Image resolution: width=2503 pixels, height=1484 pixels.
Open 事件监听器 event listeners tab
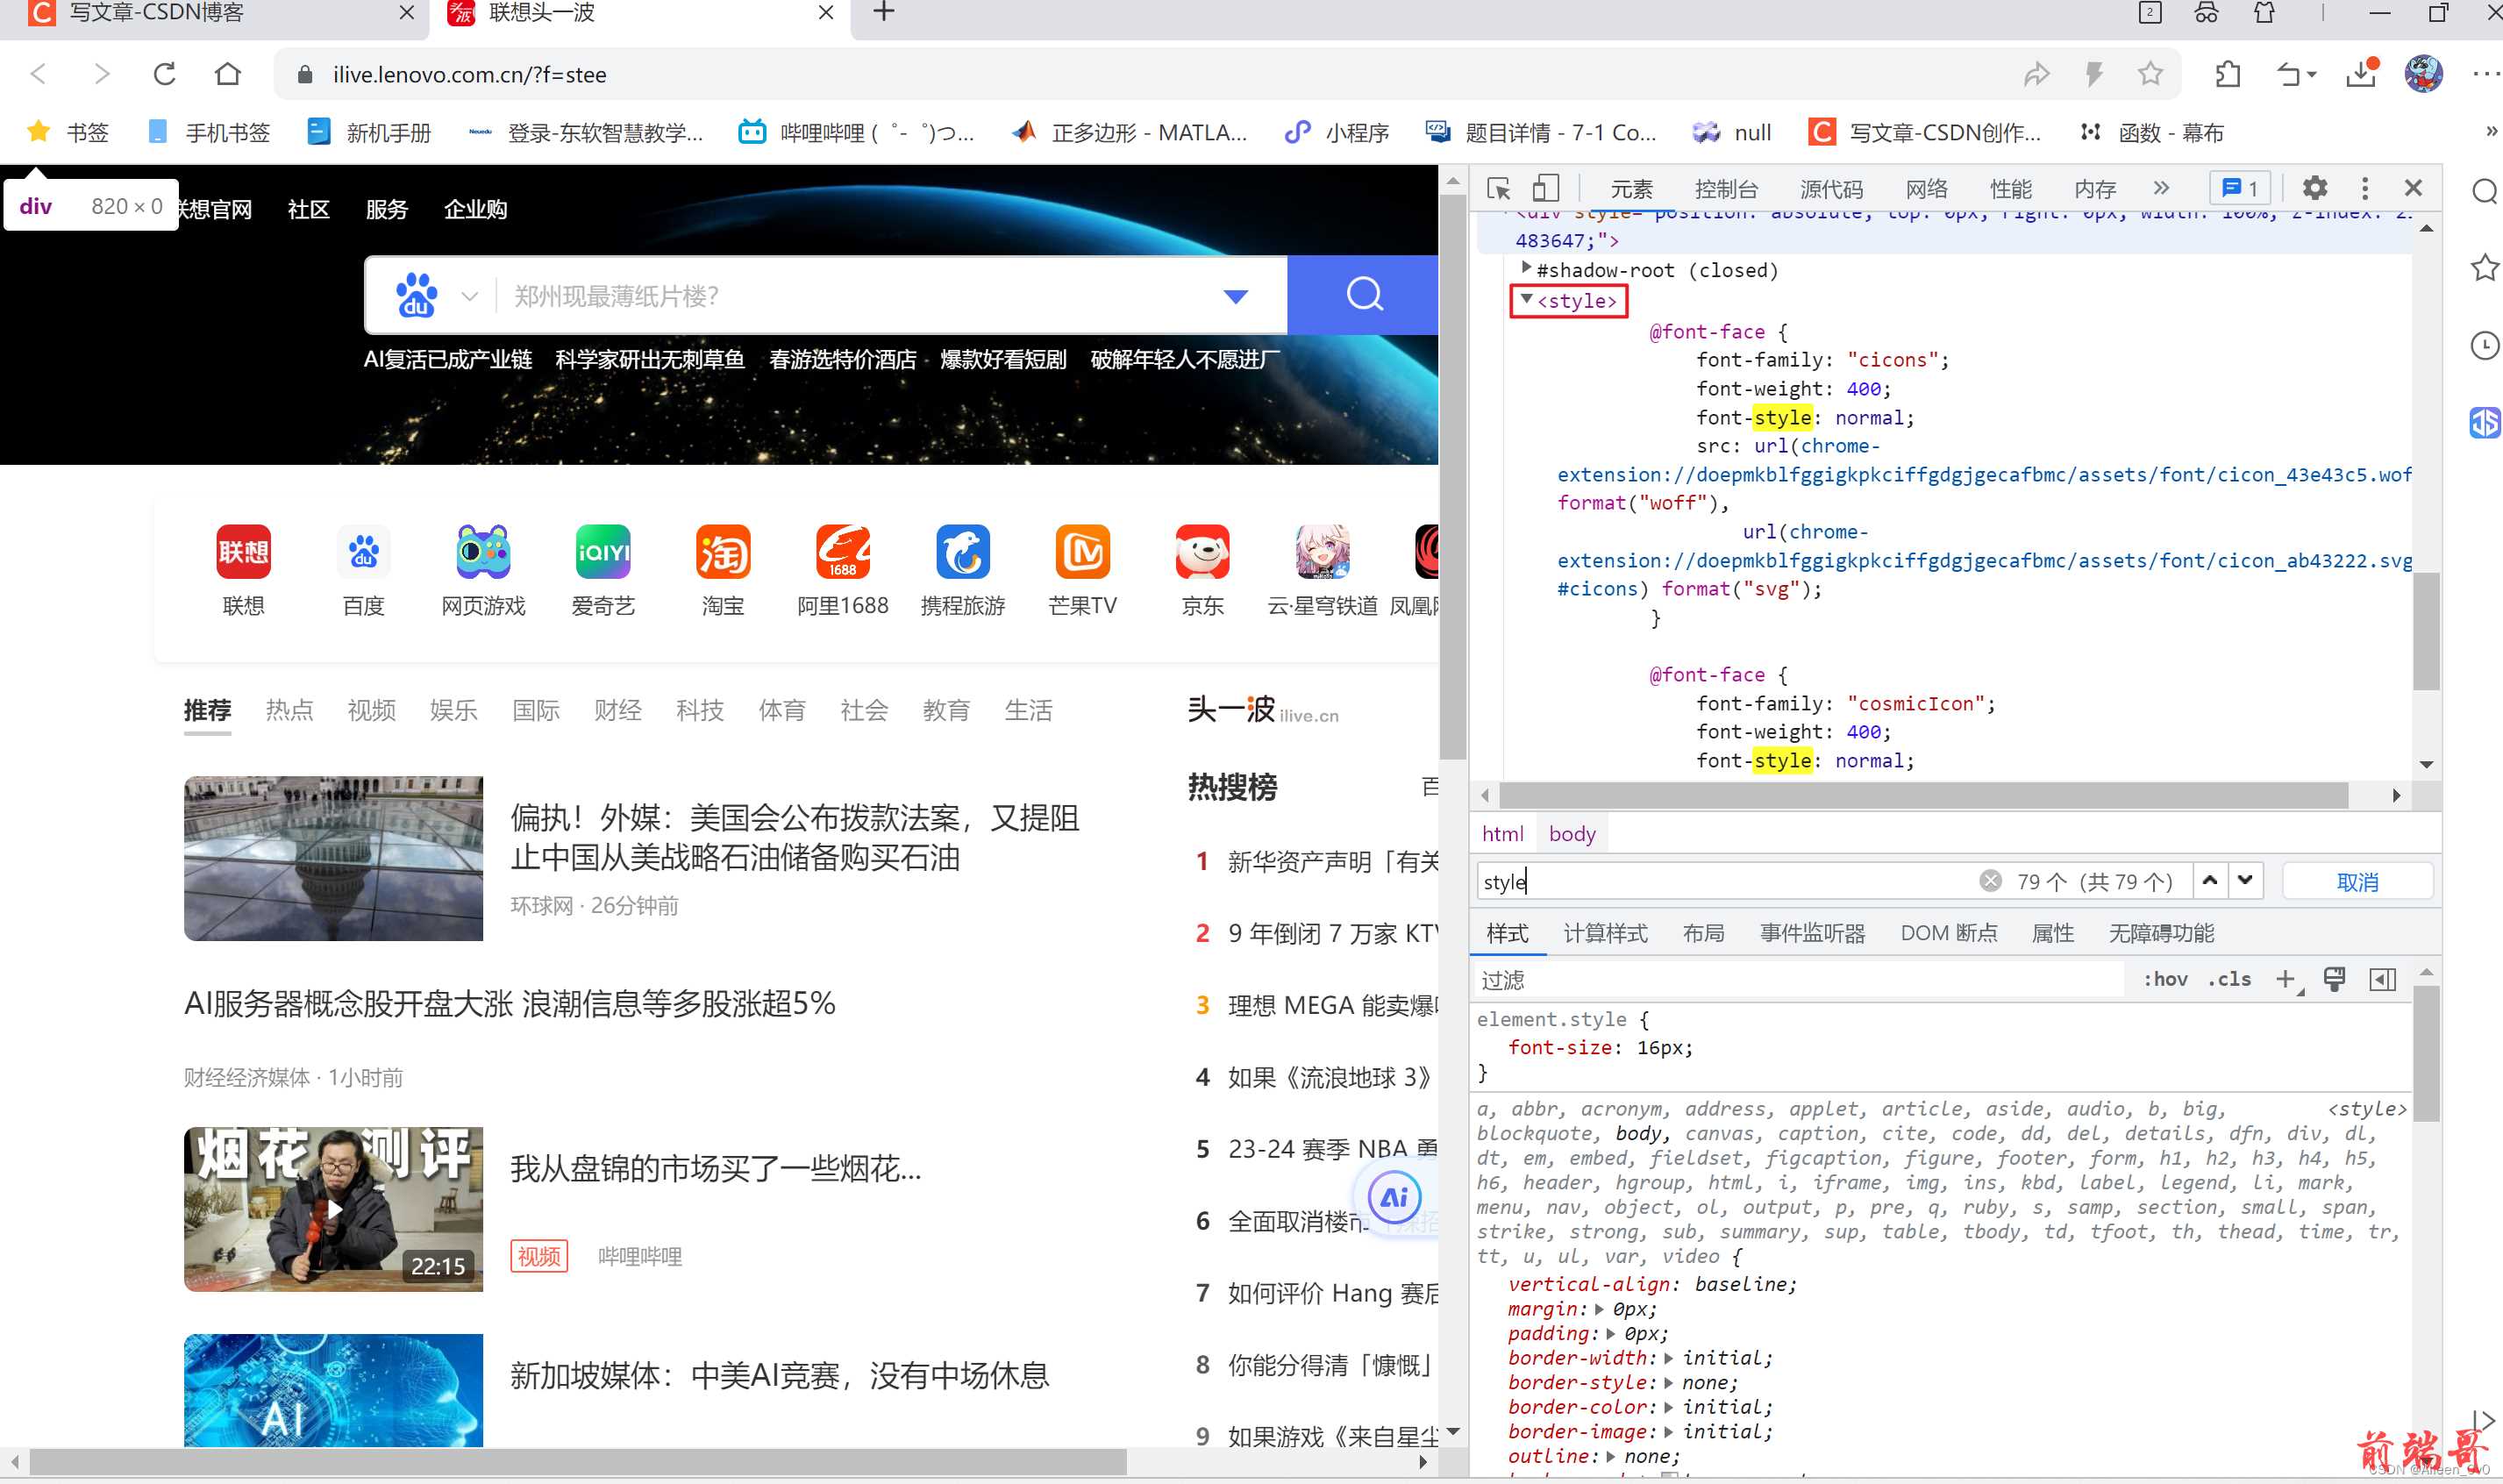click(x=1812, y=933)
